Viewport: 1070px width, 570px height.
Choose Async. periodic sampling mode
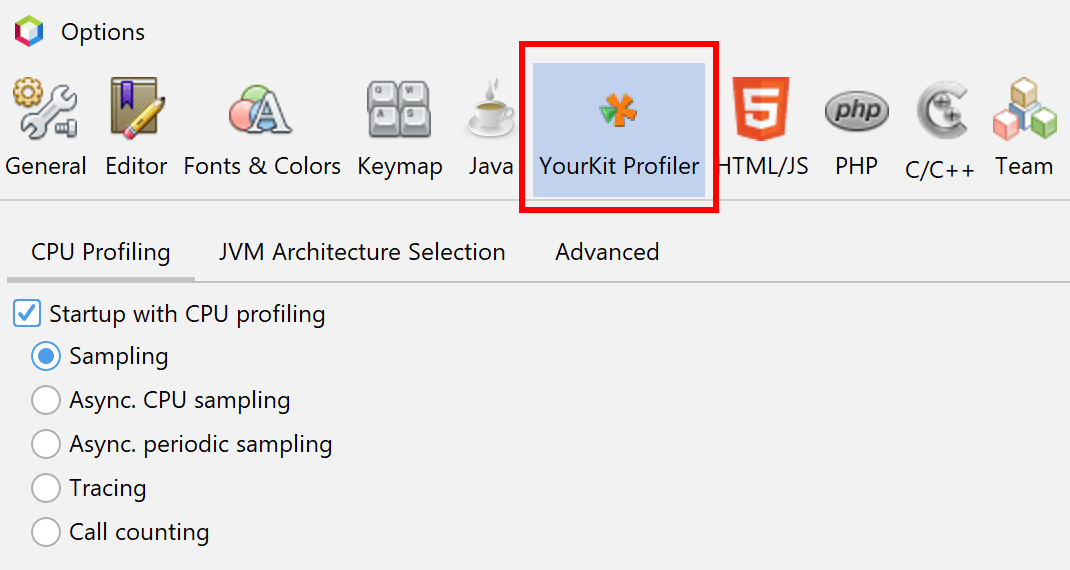point(46,444)
